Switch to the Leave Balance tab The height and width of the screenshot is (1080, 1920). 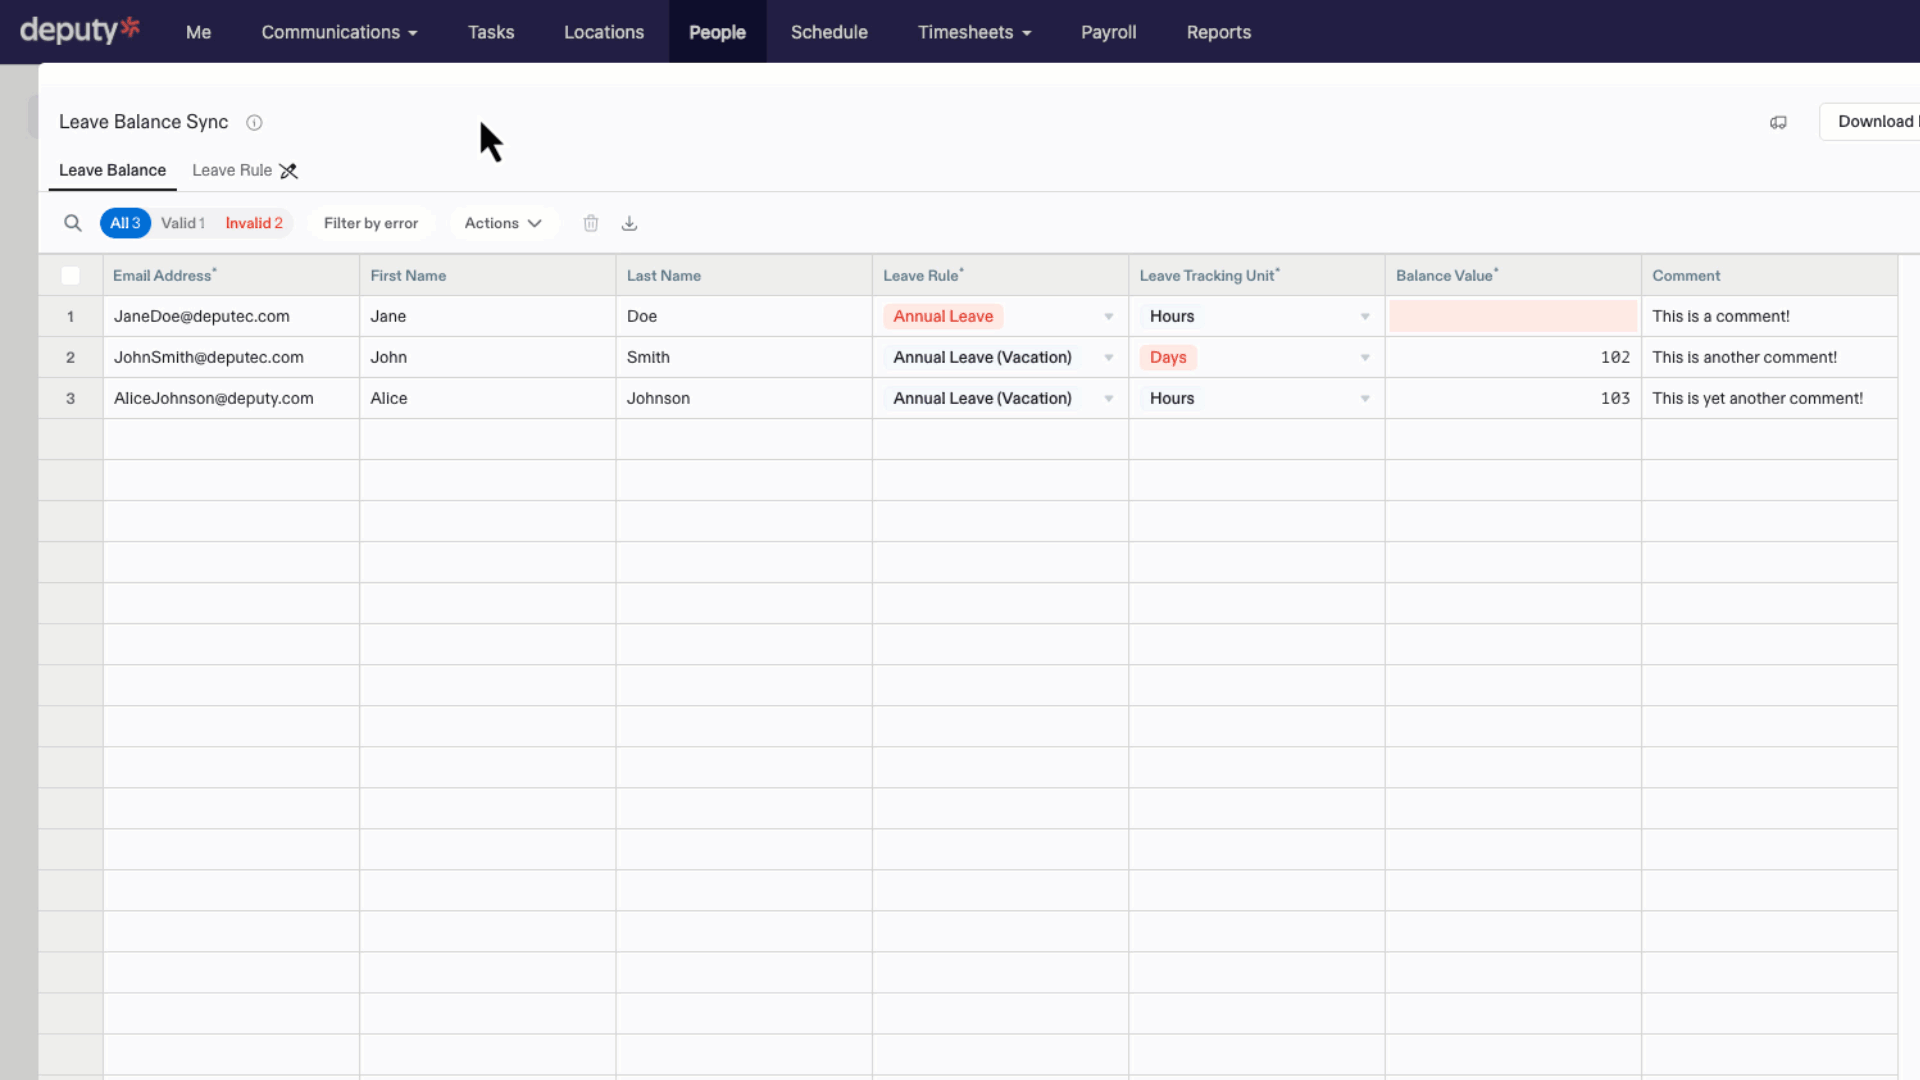click(x=112, y=170)
